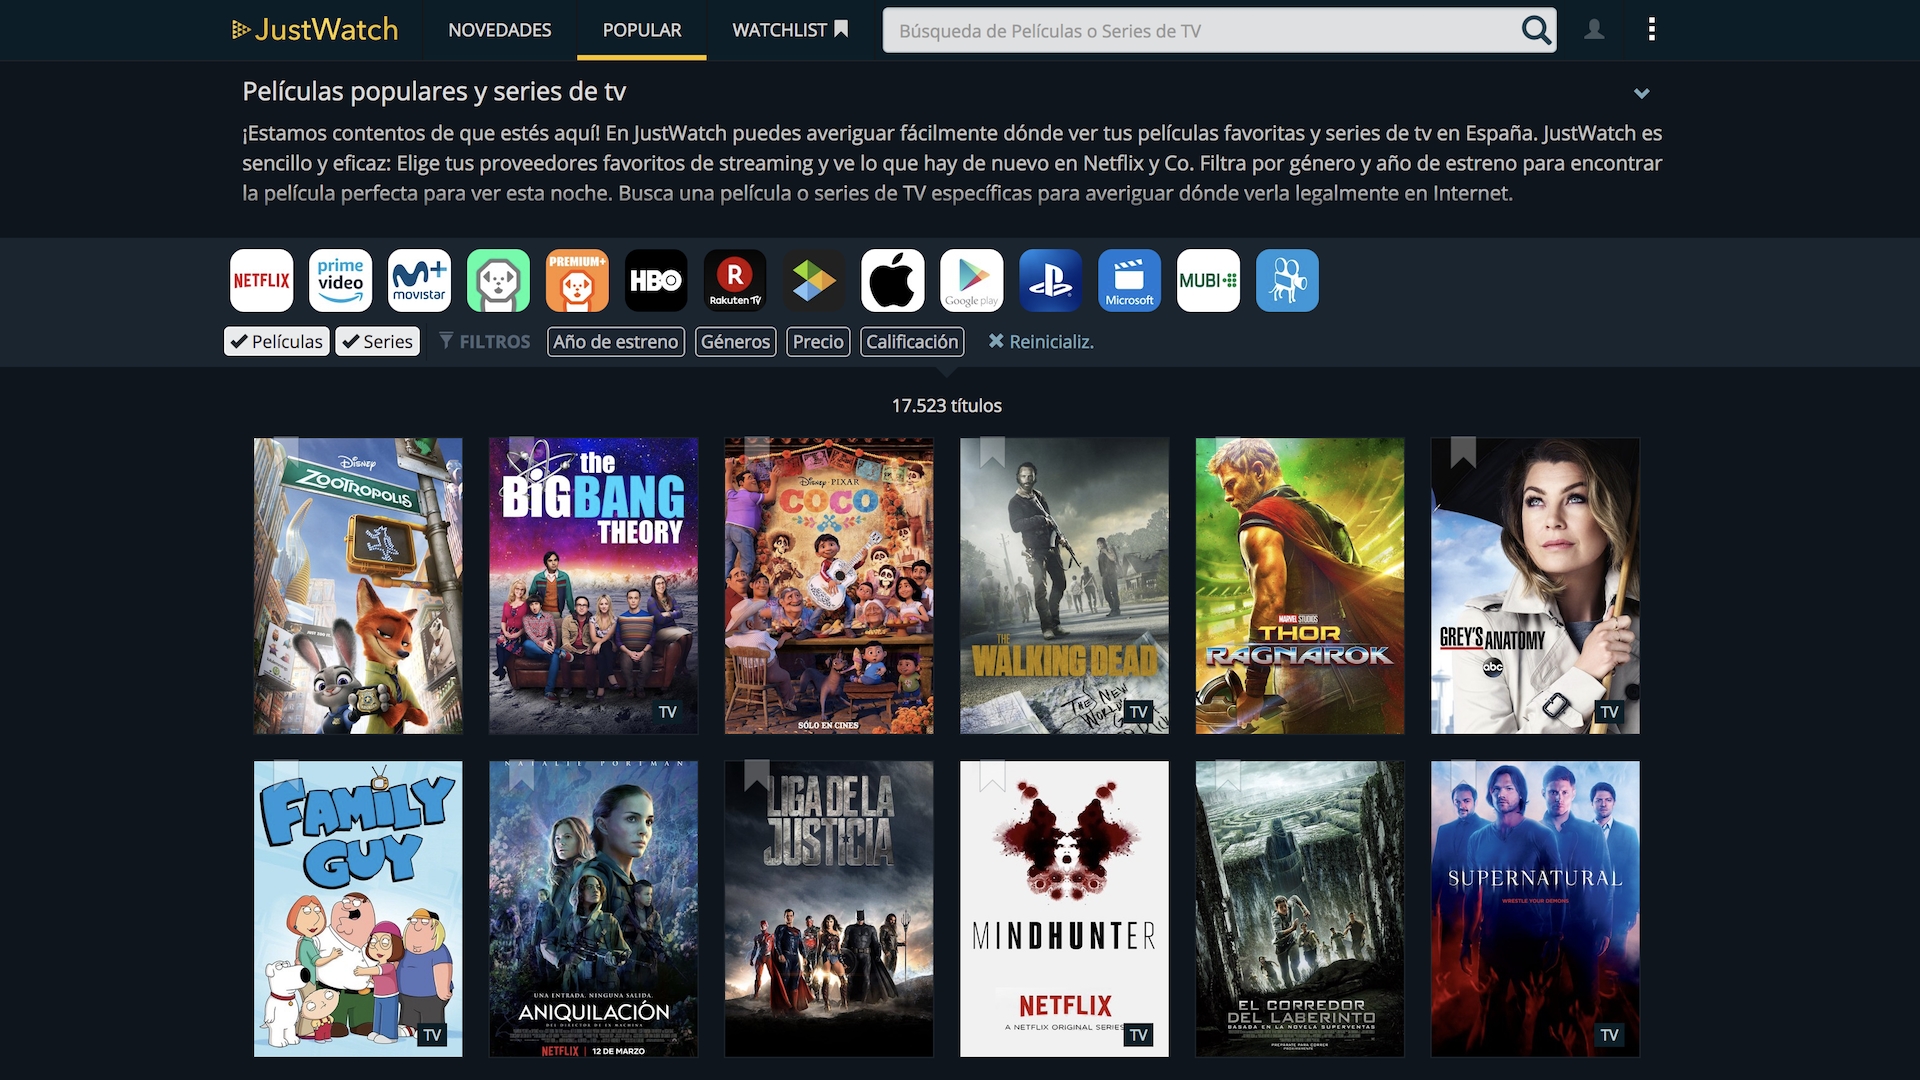Click Reinicializ. to reset filters
Screen dimensions: 1920x1080
(x=1041, y=342)
